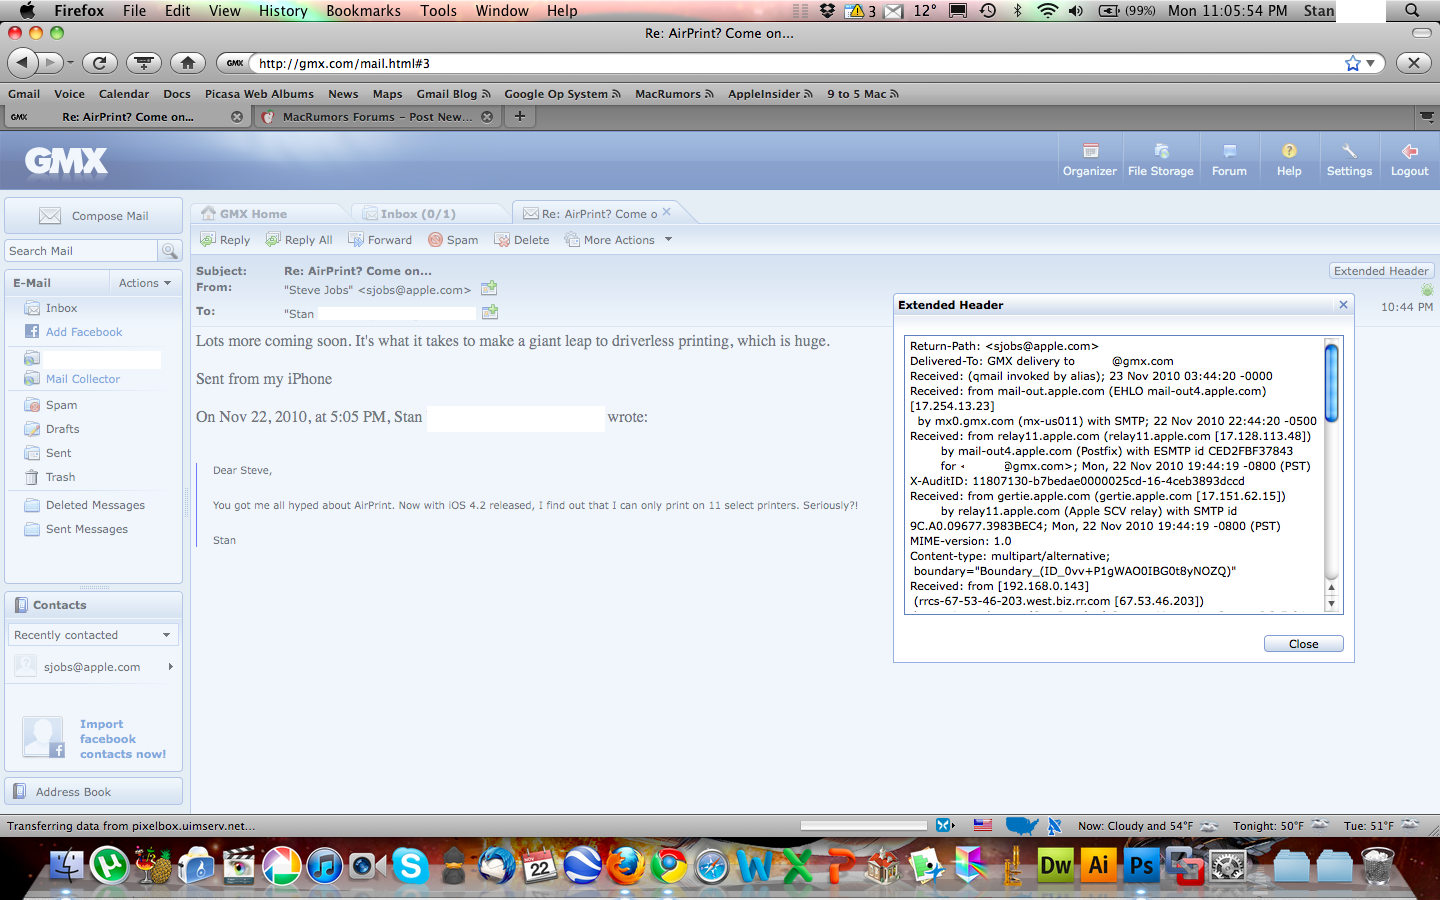The height and width of the screenshot is (900, 1440).
Task: Open File Storage in the GMX header
Action: pos(1160,160)
